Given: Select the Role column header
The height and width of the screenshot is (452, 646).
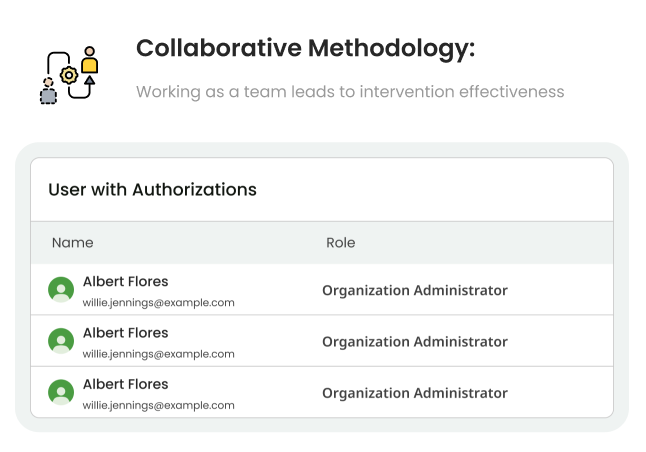Looking at the screenshot, I should pyautogui.click(x=340, y=243).
